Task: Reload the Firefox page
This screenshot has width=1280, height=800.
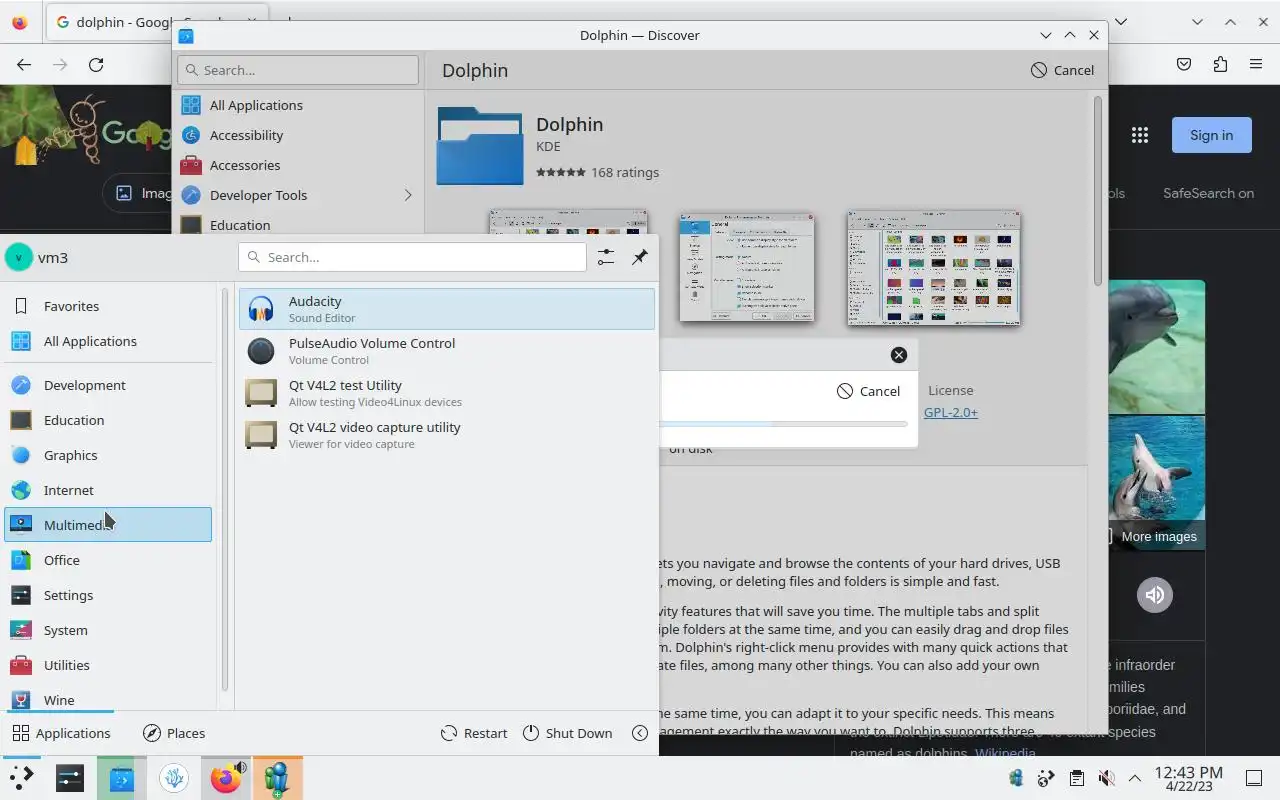Action: coord(96,64)
